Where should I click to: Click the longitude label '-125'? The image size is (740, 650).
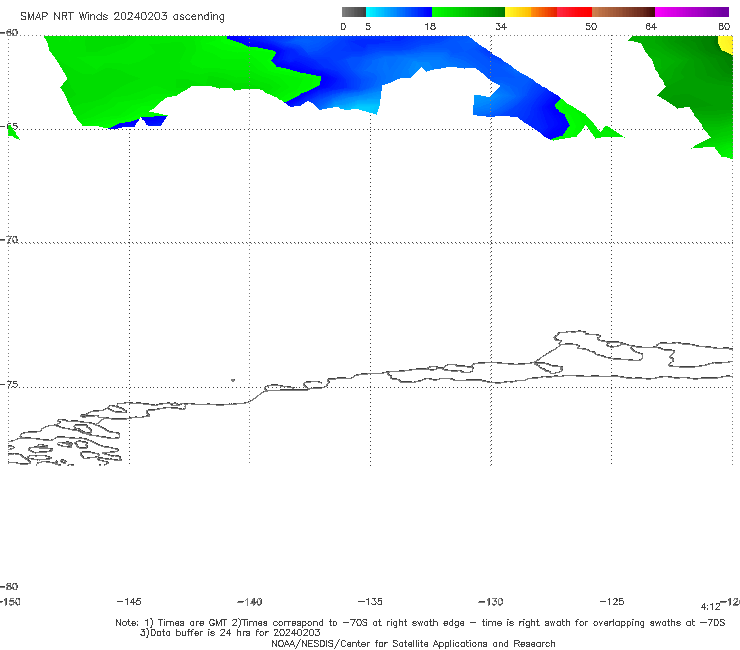point(612,601)
